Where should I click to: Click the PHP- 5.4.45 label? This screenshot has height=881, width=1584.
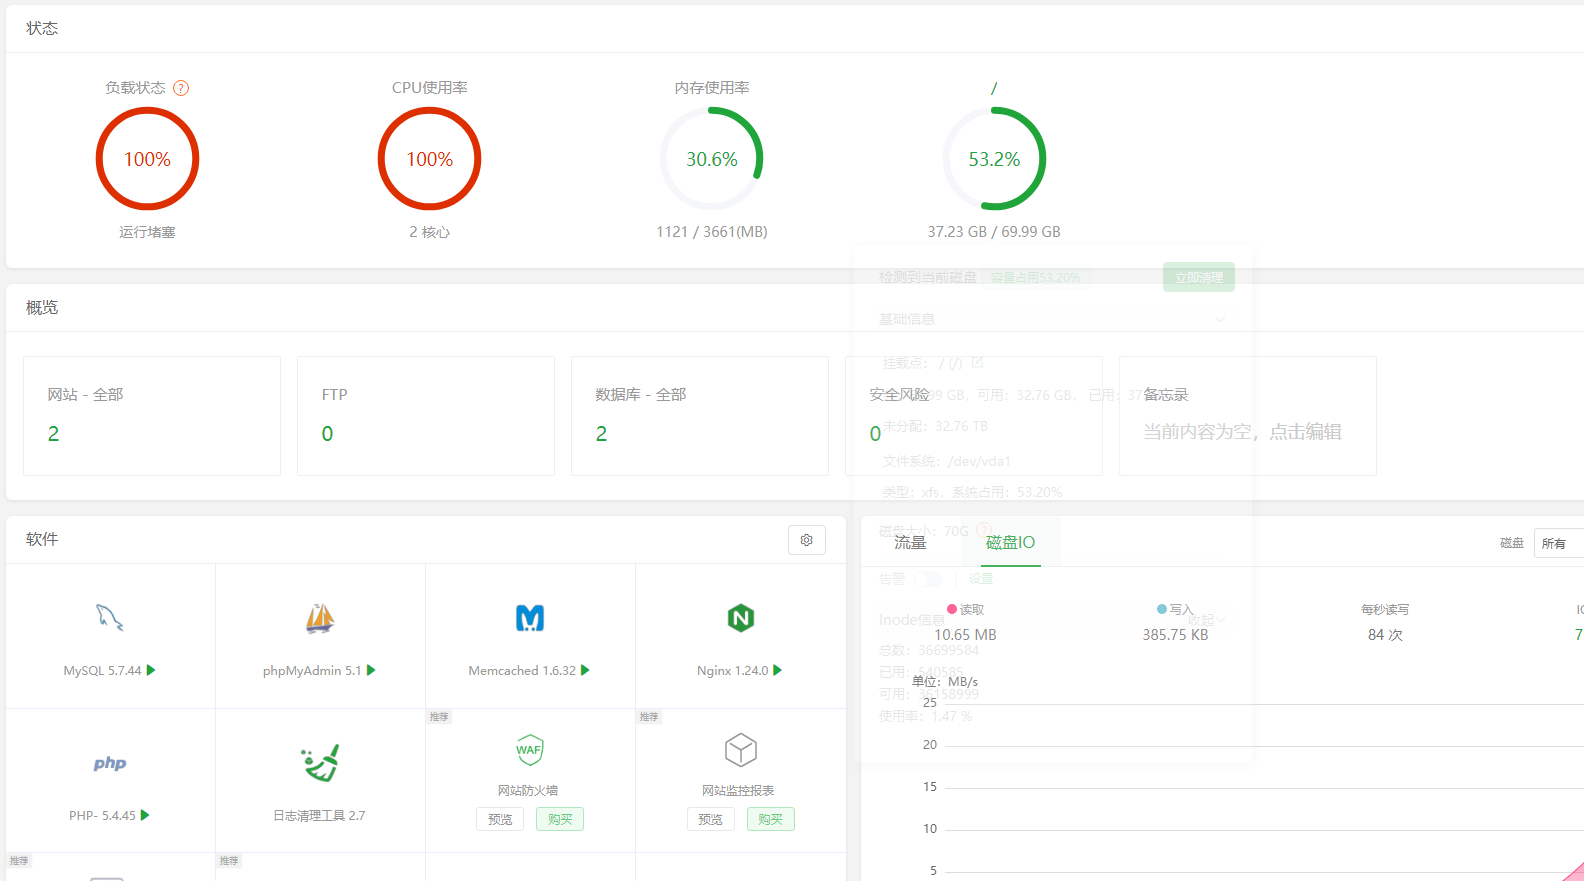coord(102,816)
